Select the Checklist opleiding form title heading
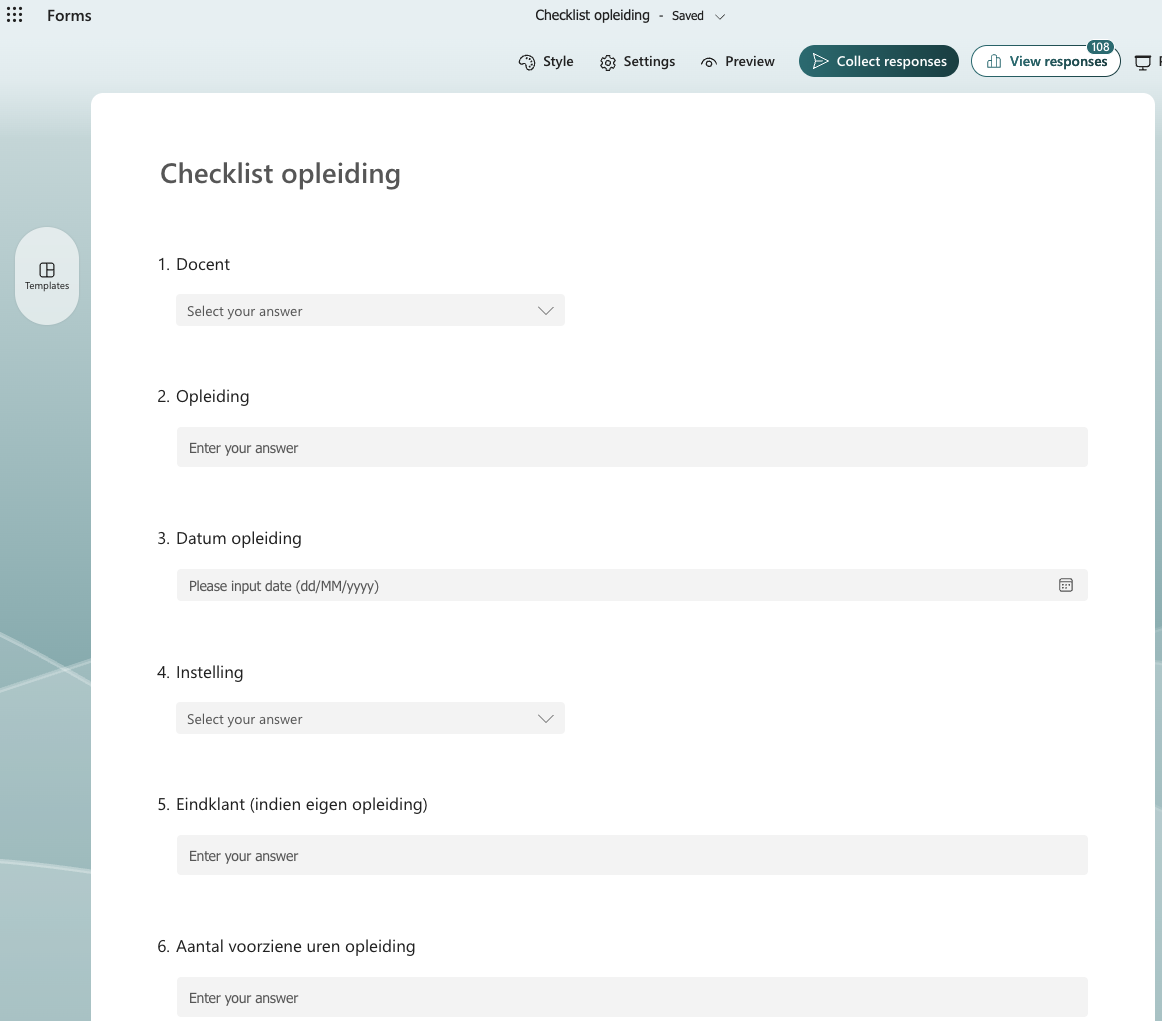Screen dimensions: 1162x1021 coord(280,174)
